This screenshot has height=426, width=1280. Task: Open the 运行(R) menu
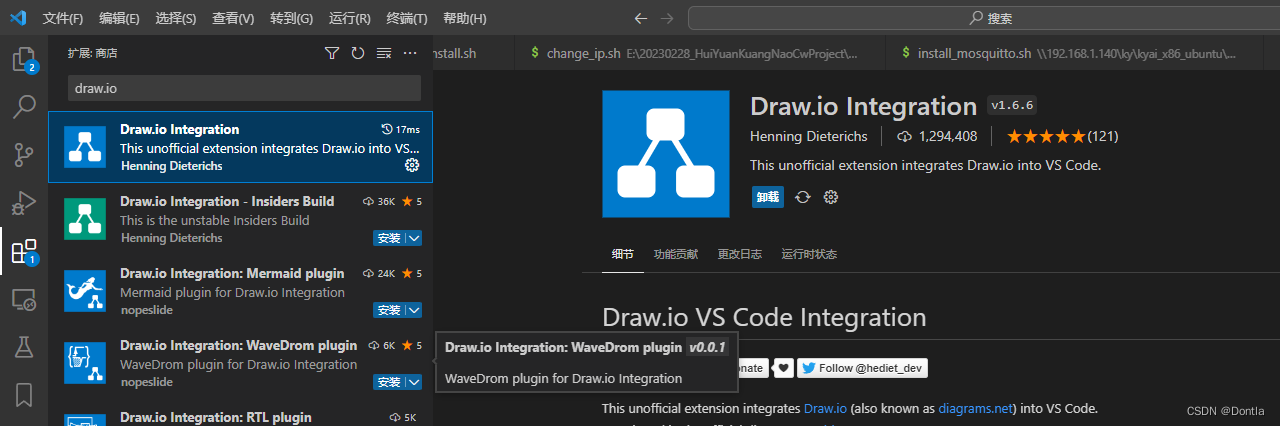349,19
